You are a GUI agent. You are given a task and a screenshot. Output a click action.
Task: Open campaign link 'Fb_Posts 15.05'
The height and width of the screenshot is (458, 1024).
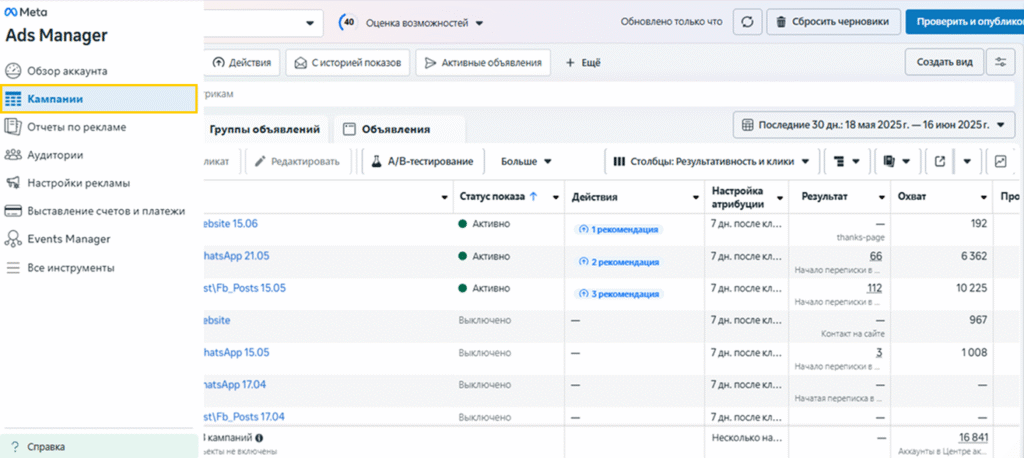coord(245,287)
